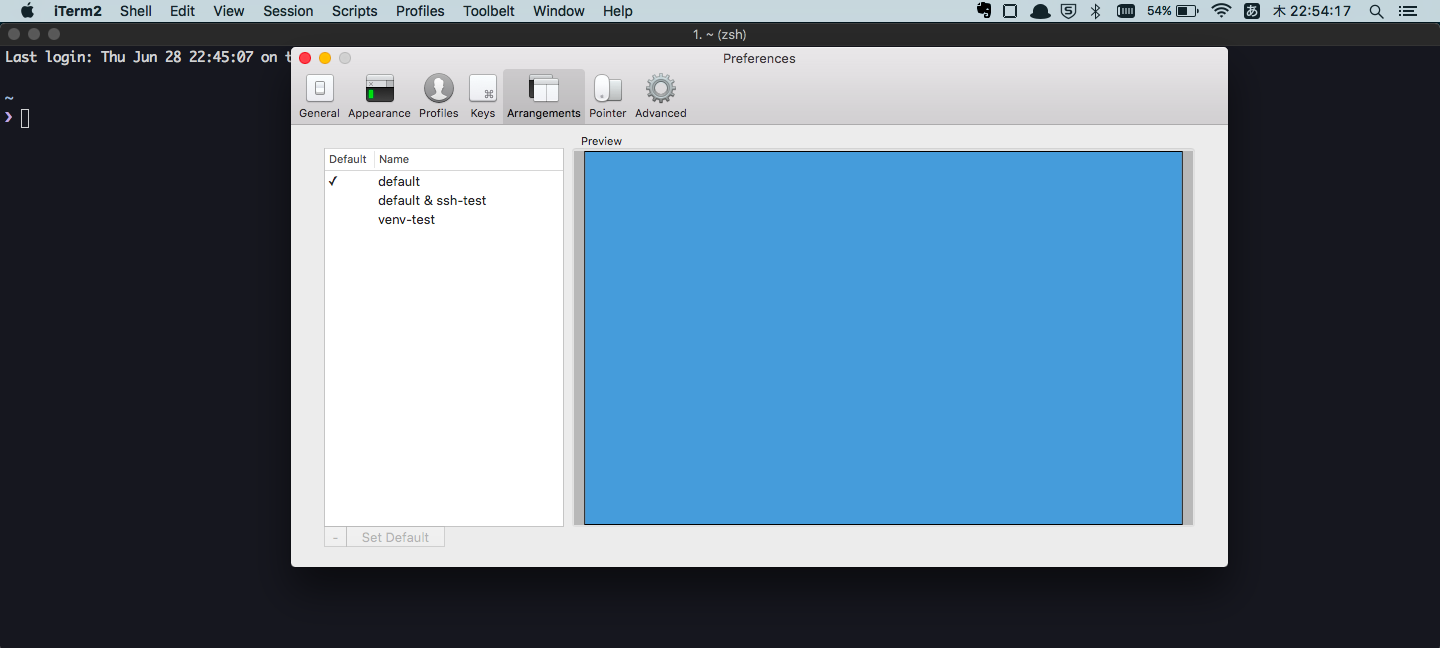The width and height of the screenshot is (1440, 648).
Task: Click the square outline menu bar icon
Action: 1010,11
